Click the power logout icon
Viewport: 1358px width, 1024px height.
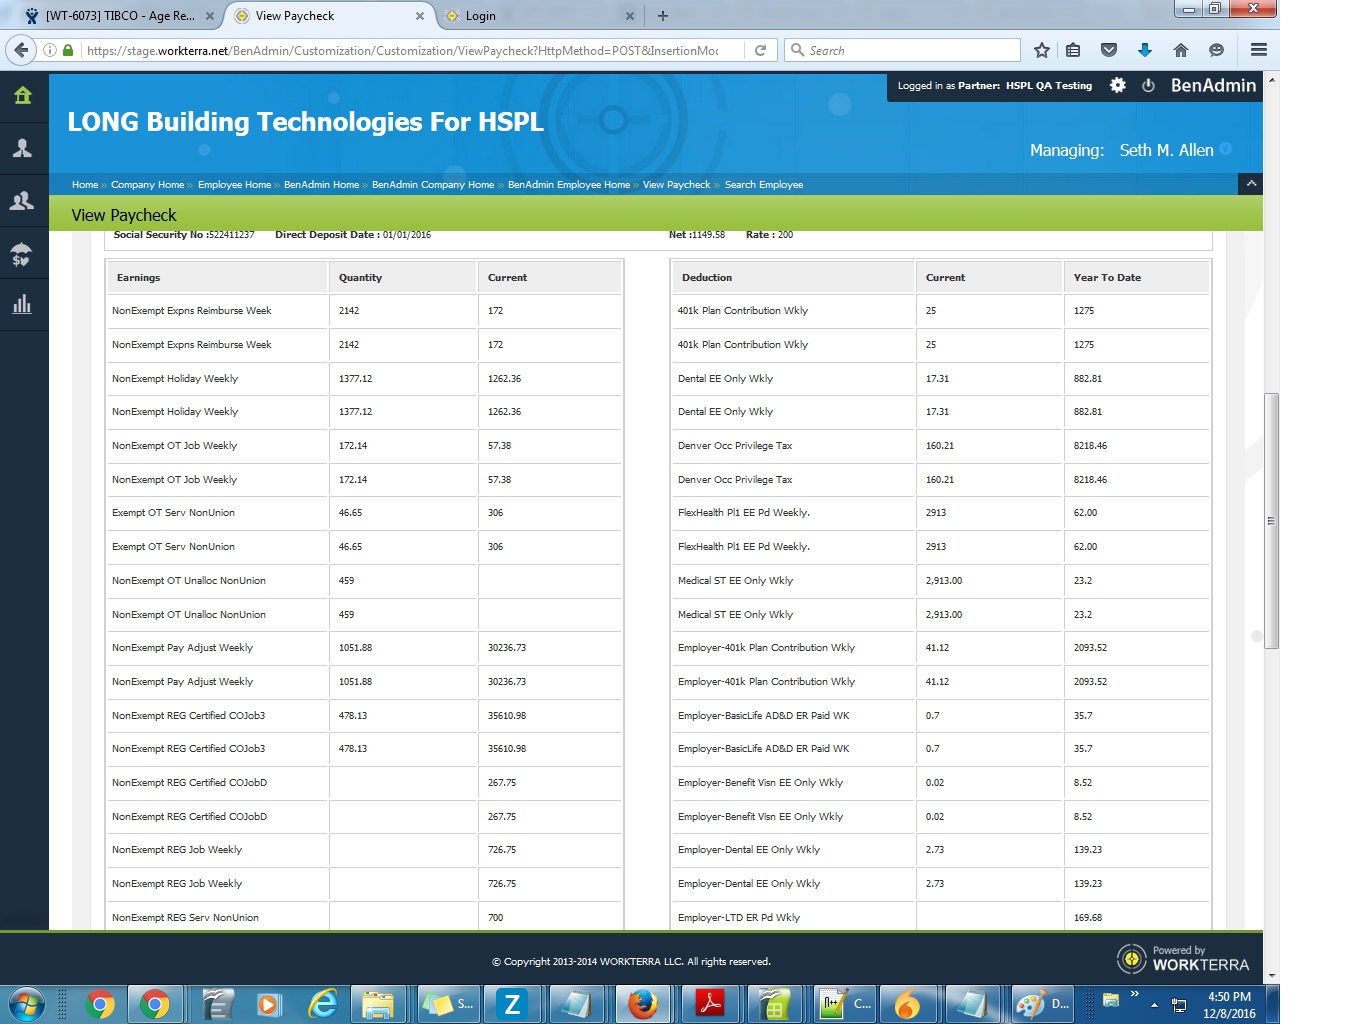(x=1148, y=86)
